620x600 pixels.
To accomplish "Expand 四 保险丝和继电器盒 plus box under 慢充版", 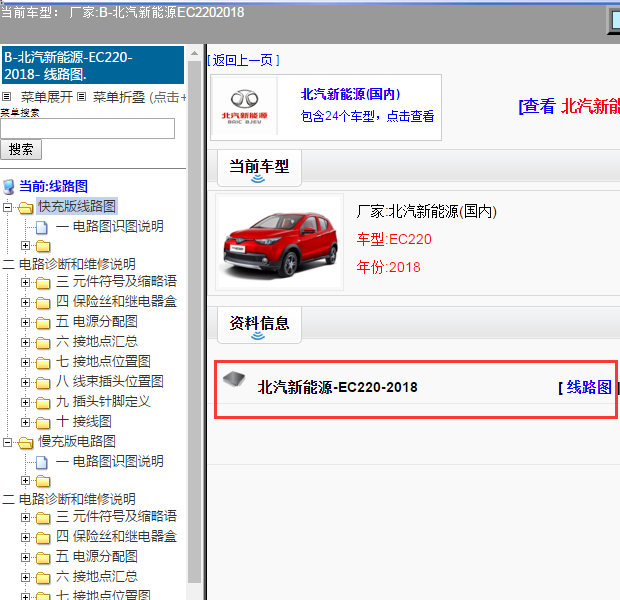I will (x=25, y=537).
